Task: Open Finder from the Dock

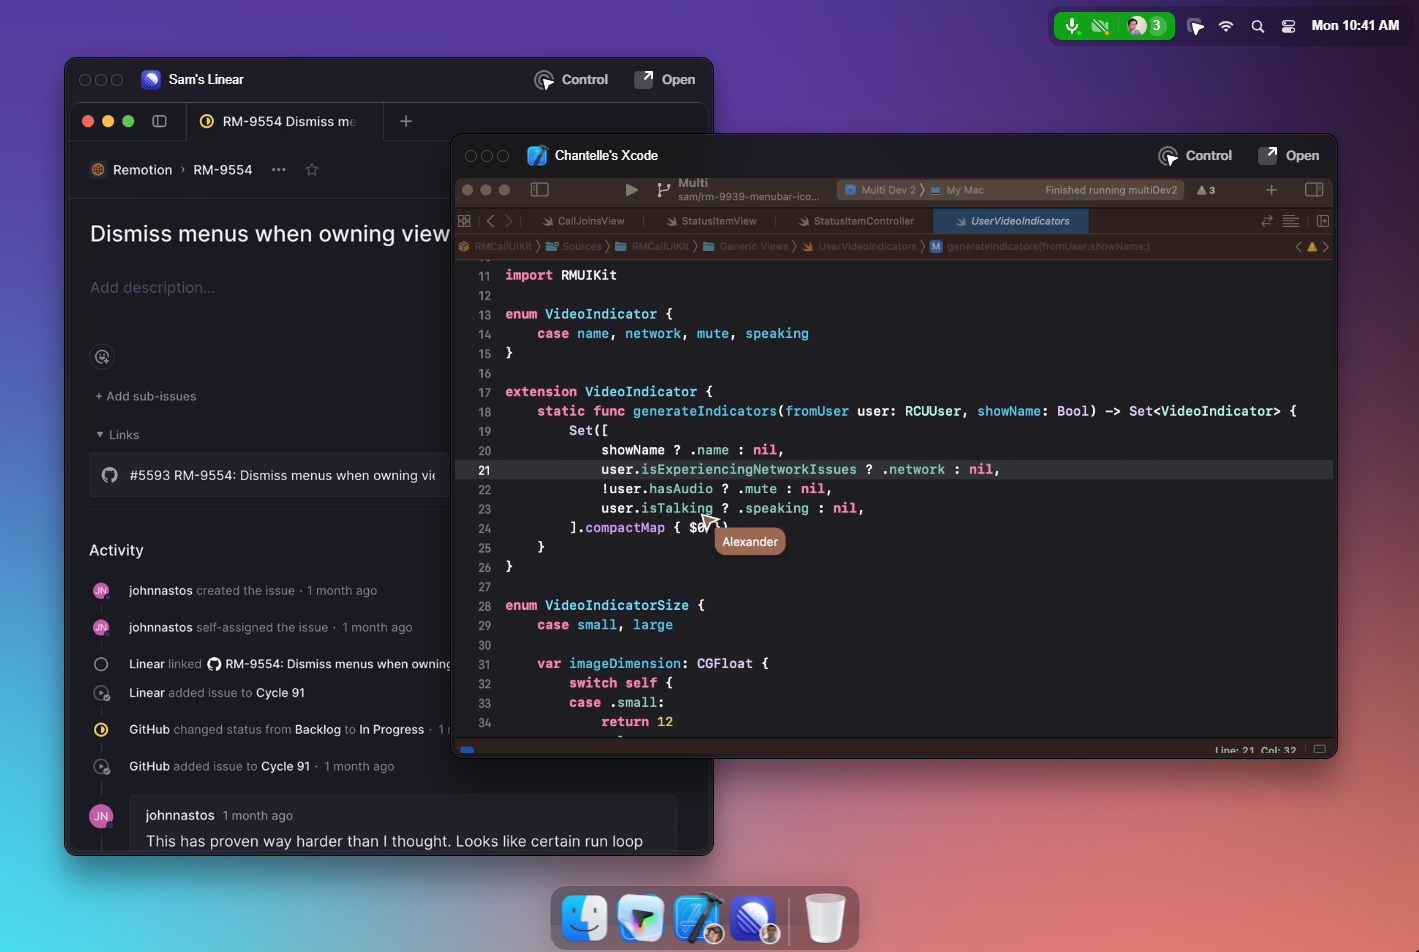Action: 585,917
